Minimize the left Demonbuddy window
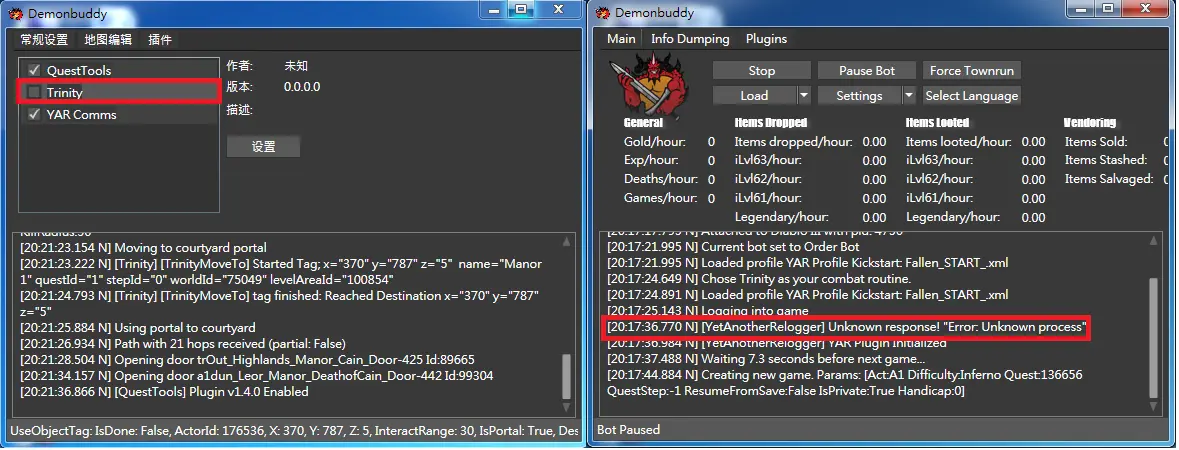Screen dimensions: 1179x450 (x=493, y=10)
